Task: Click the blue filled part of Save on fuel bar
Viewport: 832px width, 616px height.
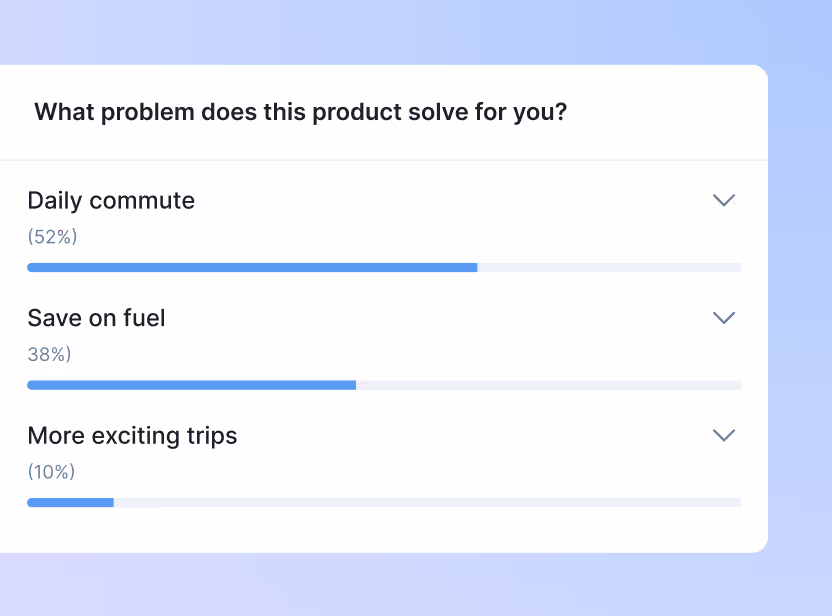Action: 190,385
